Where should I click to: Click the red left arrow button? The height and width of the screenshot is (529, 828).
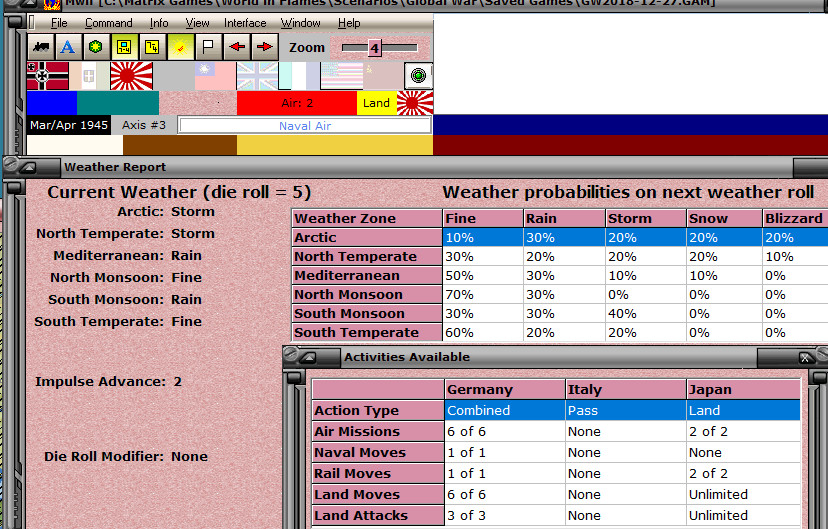237,48
